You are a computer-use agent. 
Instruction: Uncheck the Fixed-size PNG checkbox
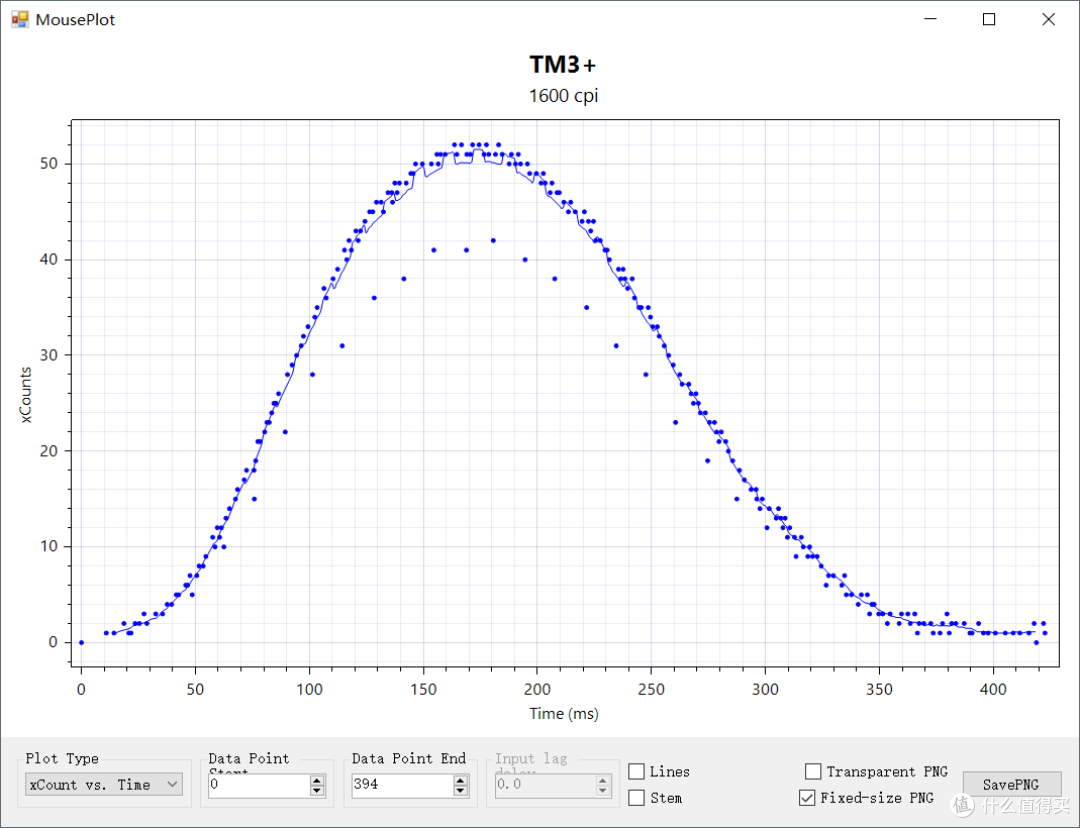pos(807,798)
